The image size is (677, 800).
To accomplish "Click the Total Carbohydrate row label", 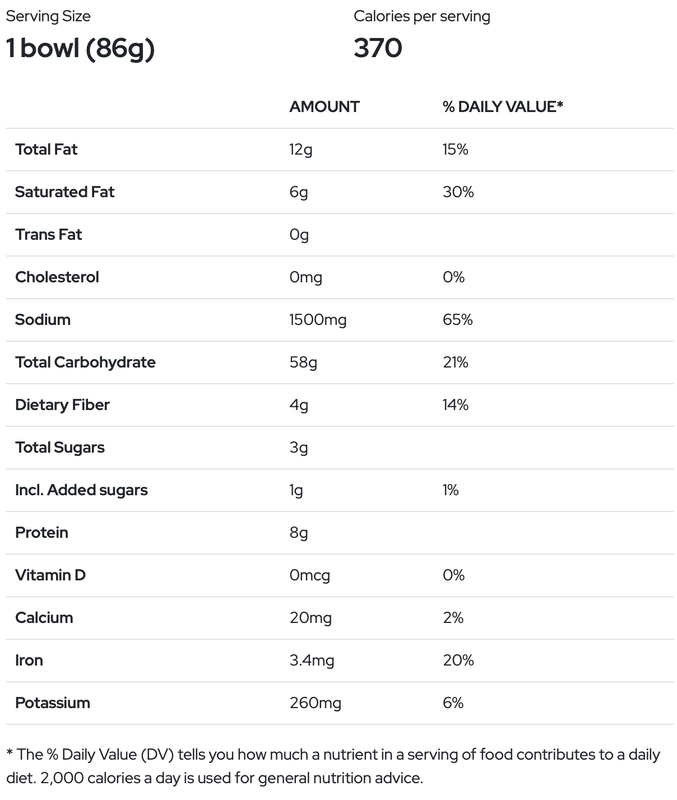I will pyautogui.click(x=85, y=362).
